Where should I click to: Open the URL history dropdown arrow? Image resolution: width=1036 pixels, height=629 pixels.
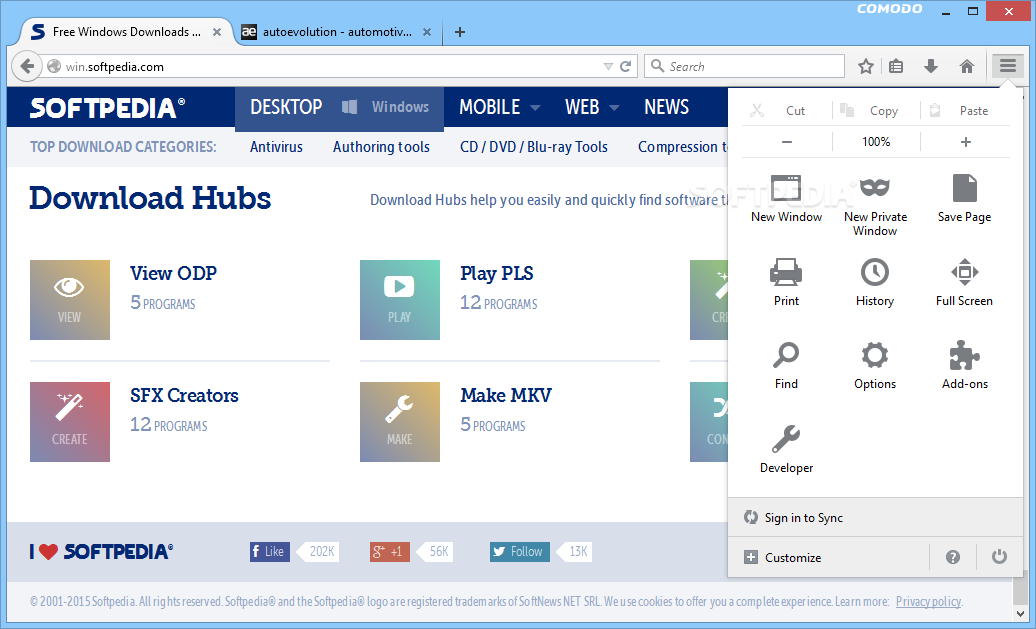click(608, 66)
